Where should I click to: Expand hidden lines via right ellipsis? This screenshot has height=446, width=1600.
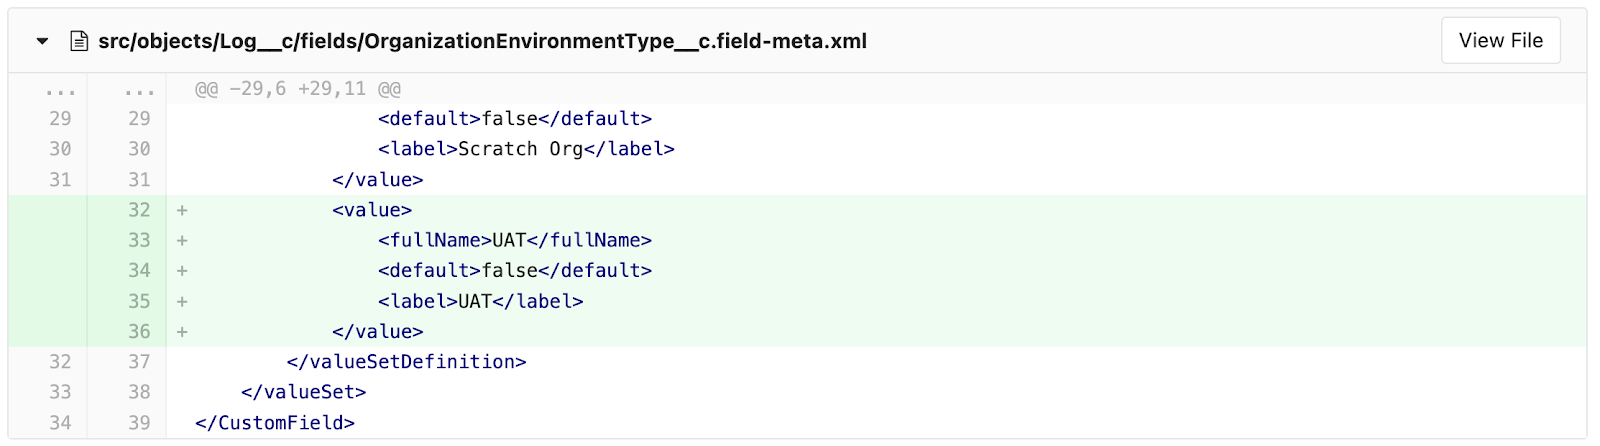point(139,89)
